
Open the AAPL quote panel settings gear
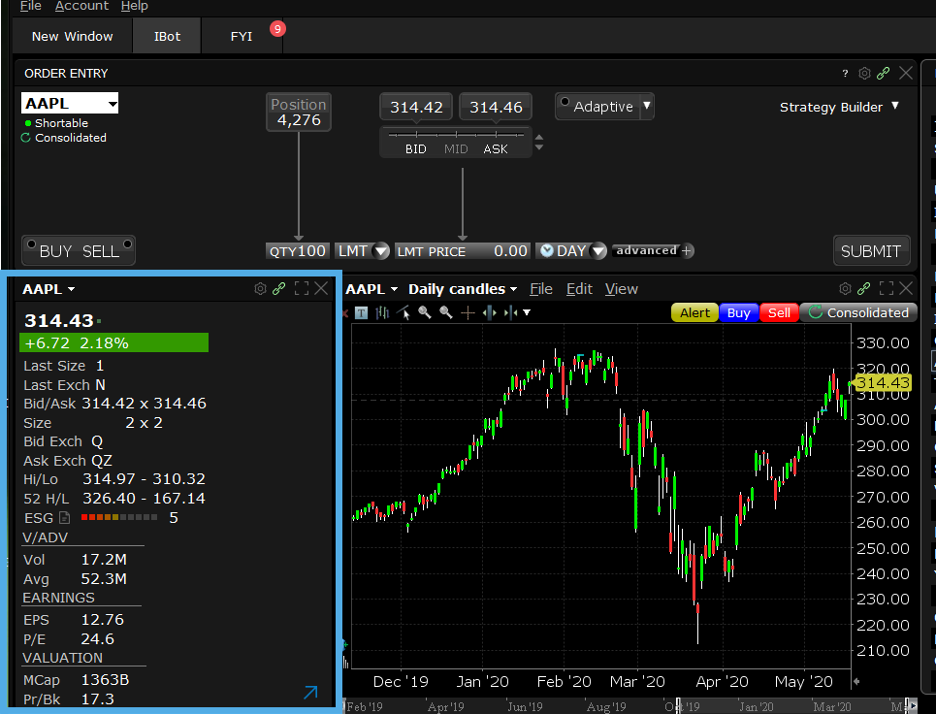[x=260, y=289]
